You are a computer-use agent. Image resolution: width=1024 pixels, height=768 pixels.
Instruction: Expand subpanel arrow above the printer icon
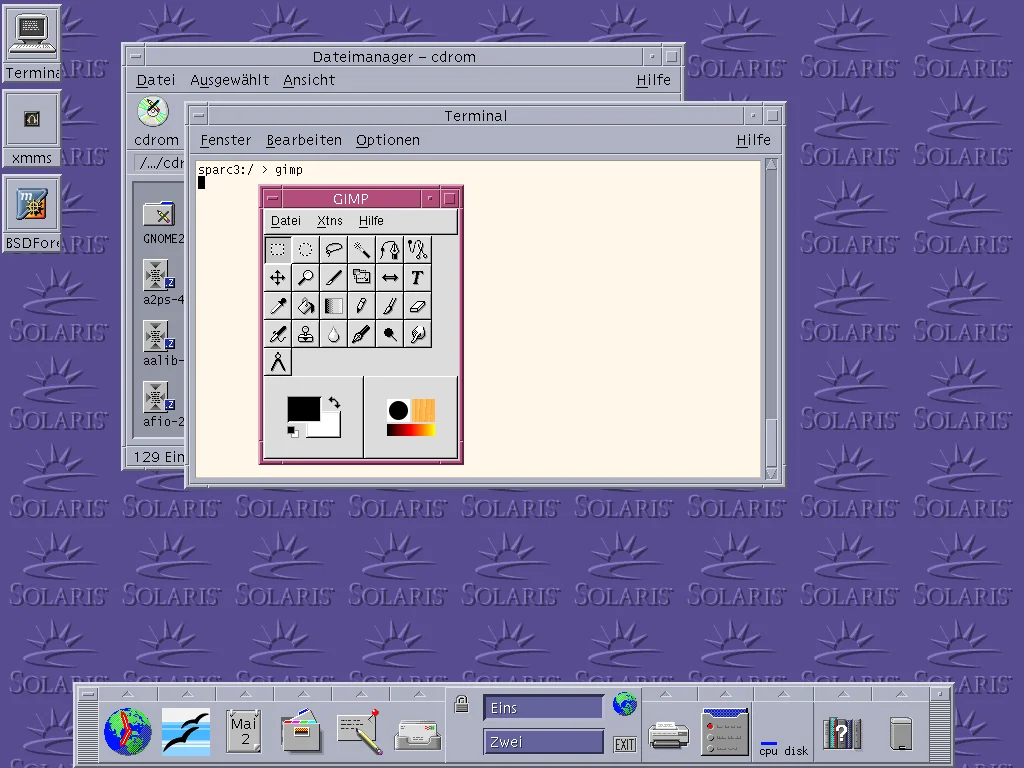(665, 694)
